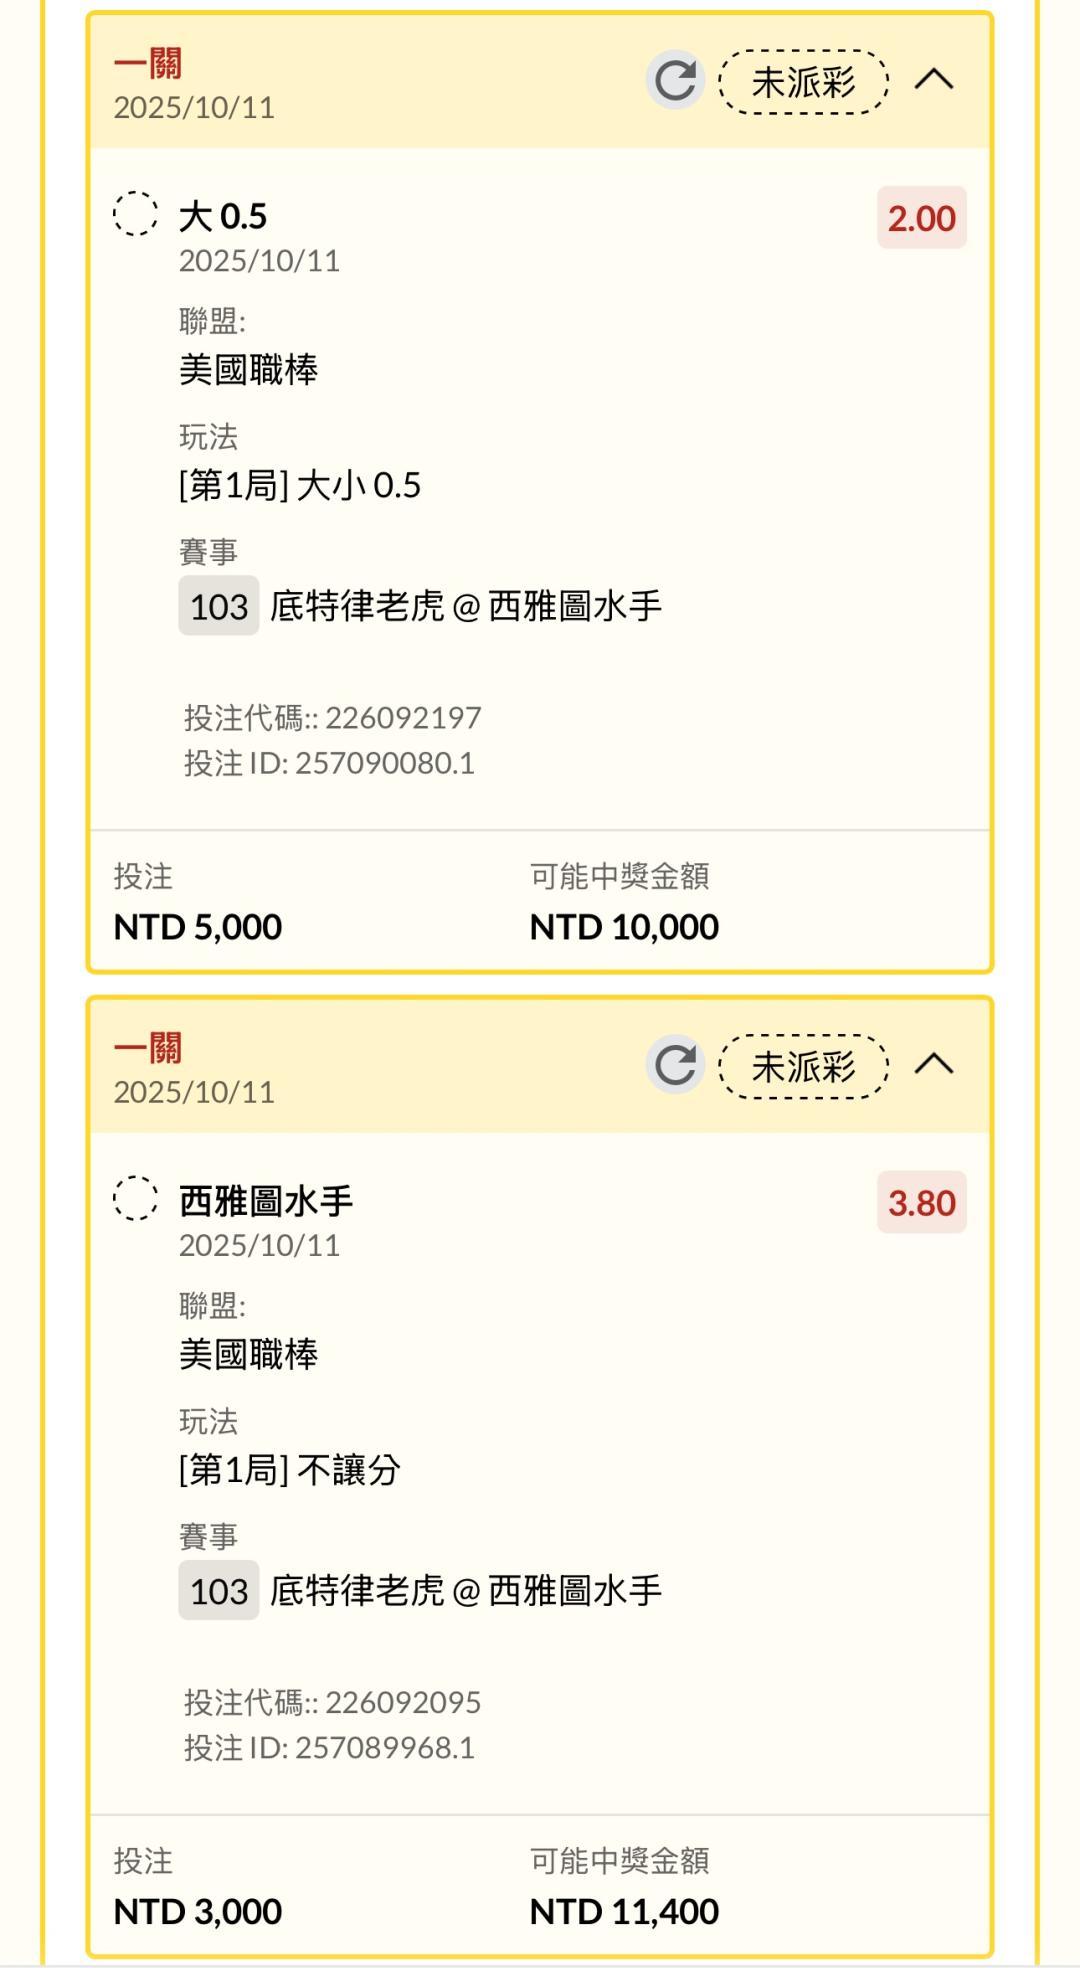Viewport: 1080px width, 1971px height.
Task: Open the match under [第1局] 大小 0.5
Action: tap(466, 606)
